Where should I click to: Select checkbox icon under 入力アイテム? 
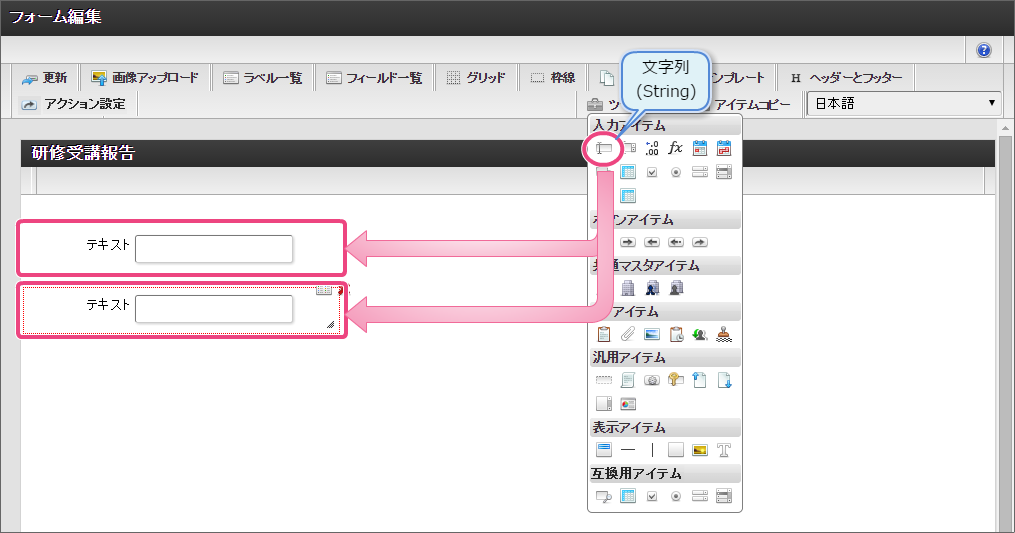[x=652, y=172]
